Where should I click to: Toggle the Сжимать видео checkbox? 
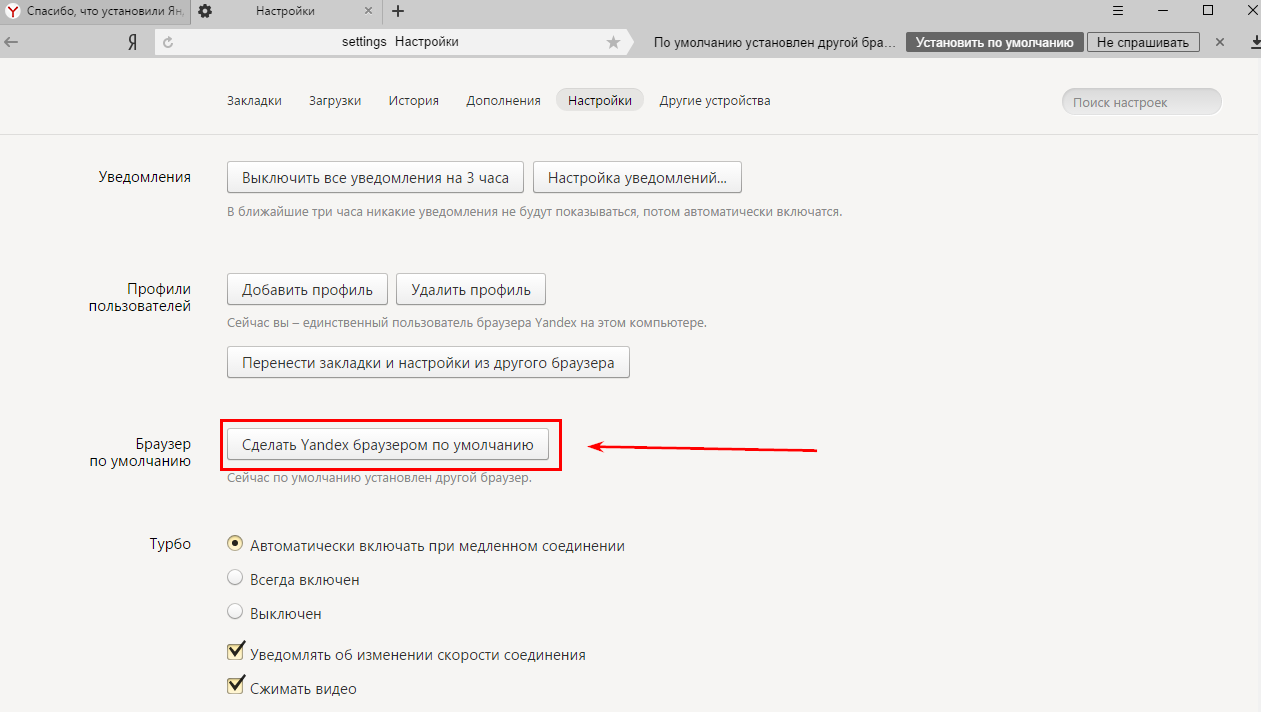pyautogui.click(x=236, y=686)
